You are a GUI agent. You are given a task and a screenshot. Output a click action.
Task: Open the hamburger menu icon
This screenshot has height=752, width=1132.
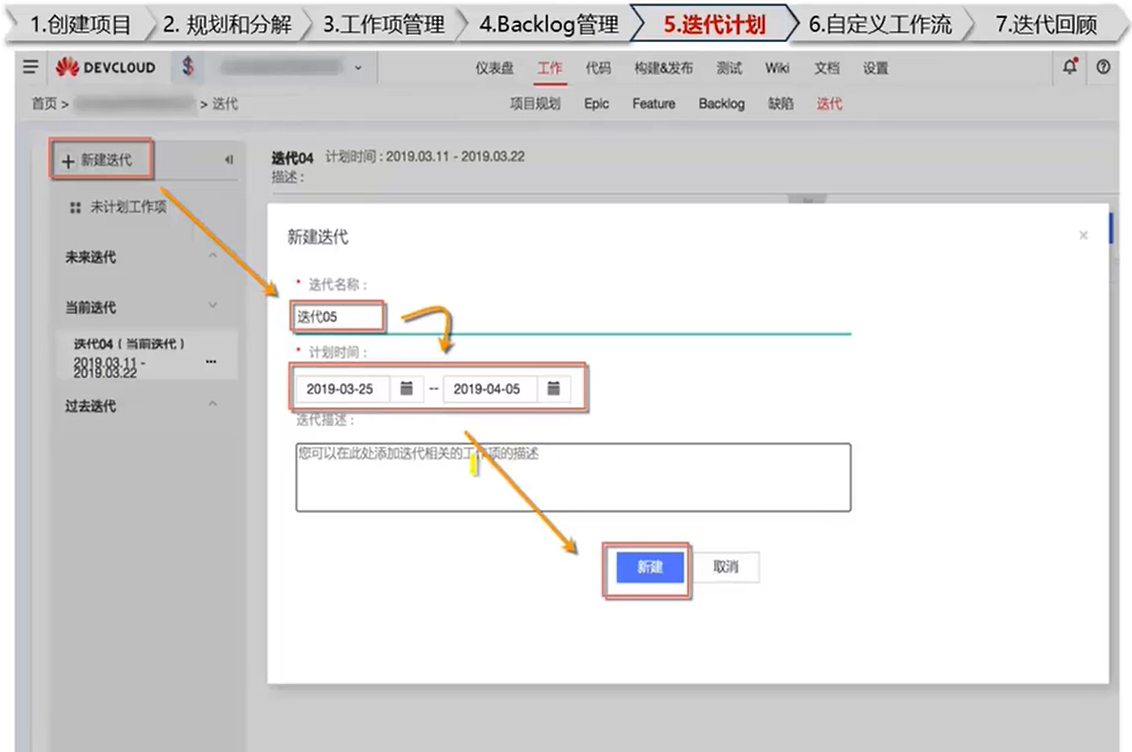(30, 67)
